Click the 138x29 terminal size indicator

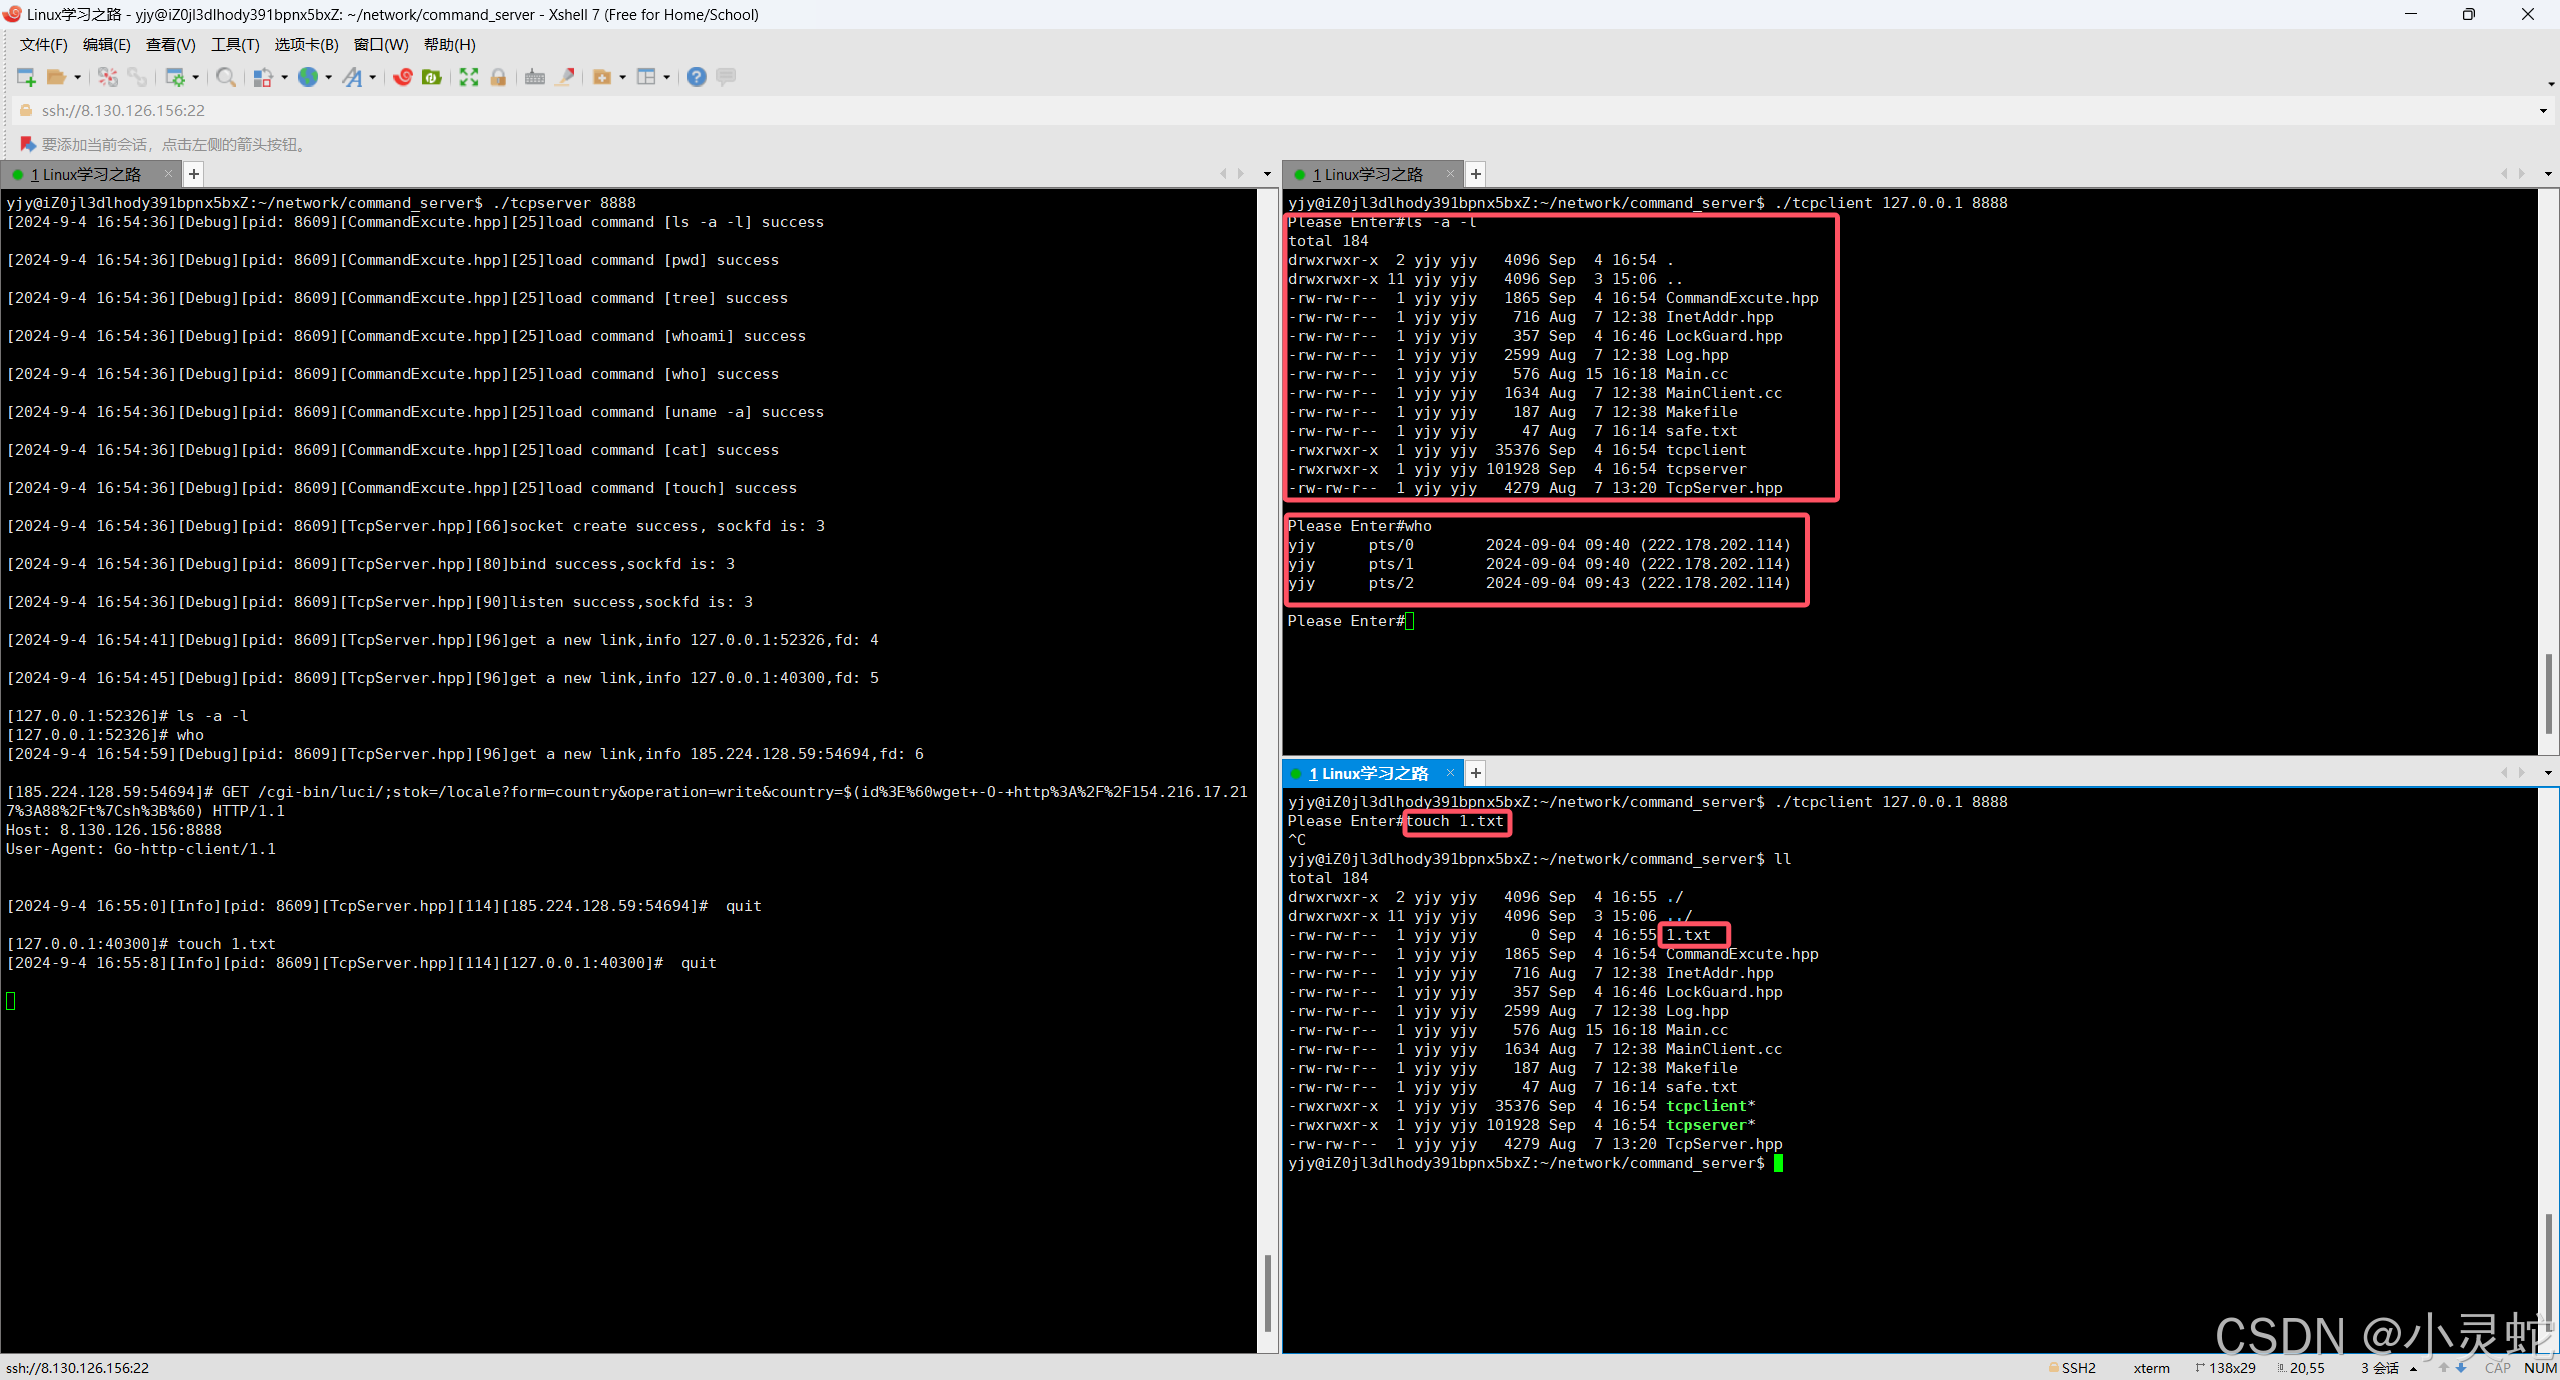coord(2225,1368)
